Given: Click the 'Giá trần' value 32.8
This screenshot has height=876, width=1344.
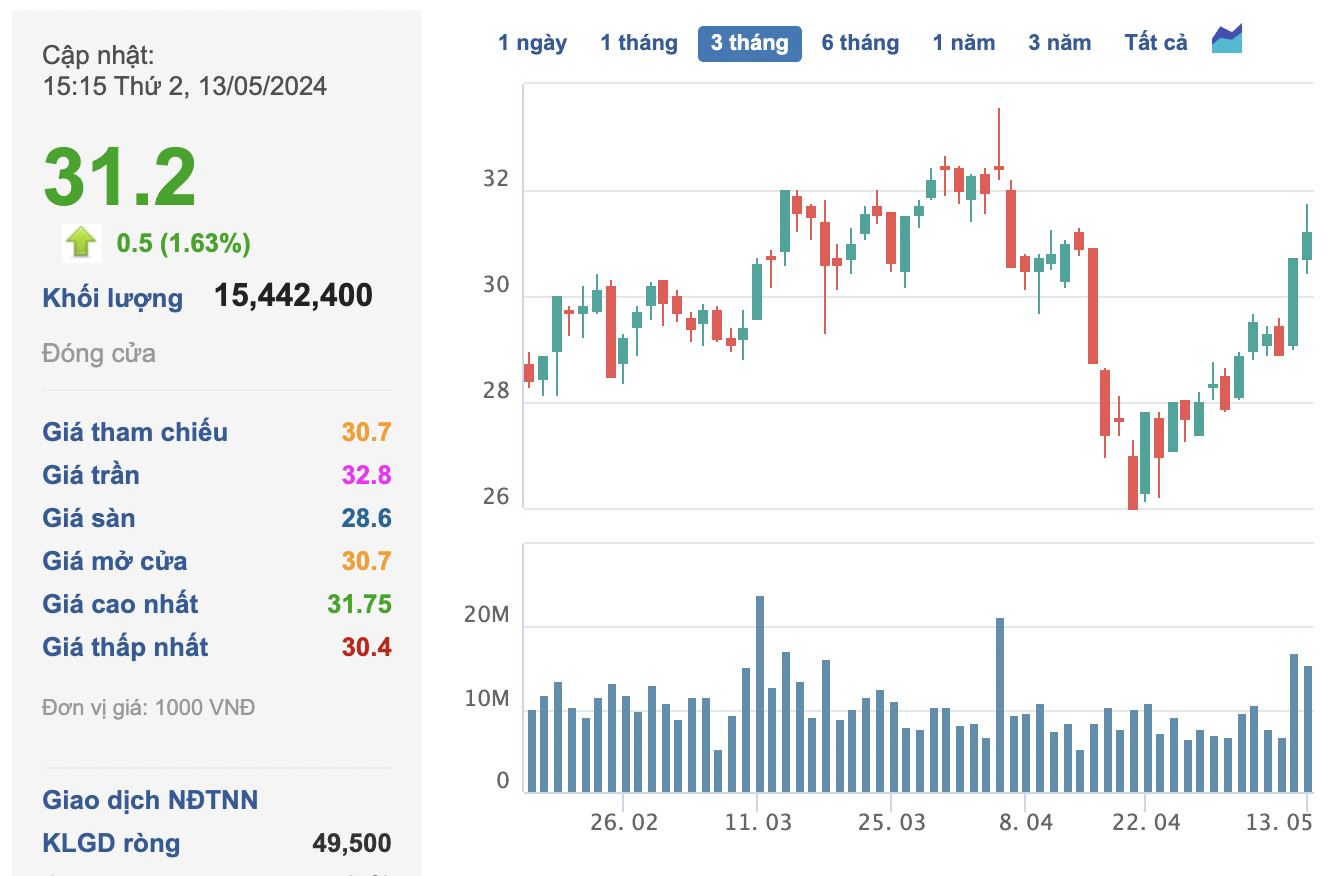Looking at the screenshot, I should click(366, 475).
